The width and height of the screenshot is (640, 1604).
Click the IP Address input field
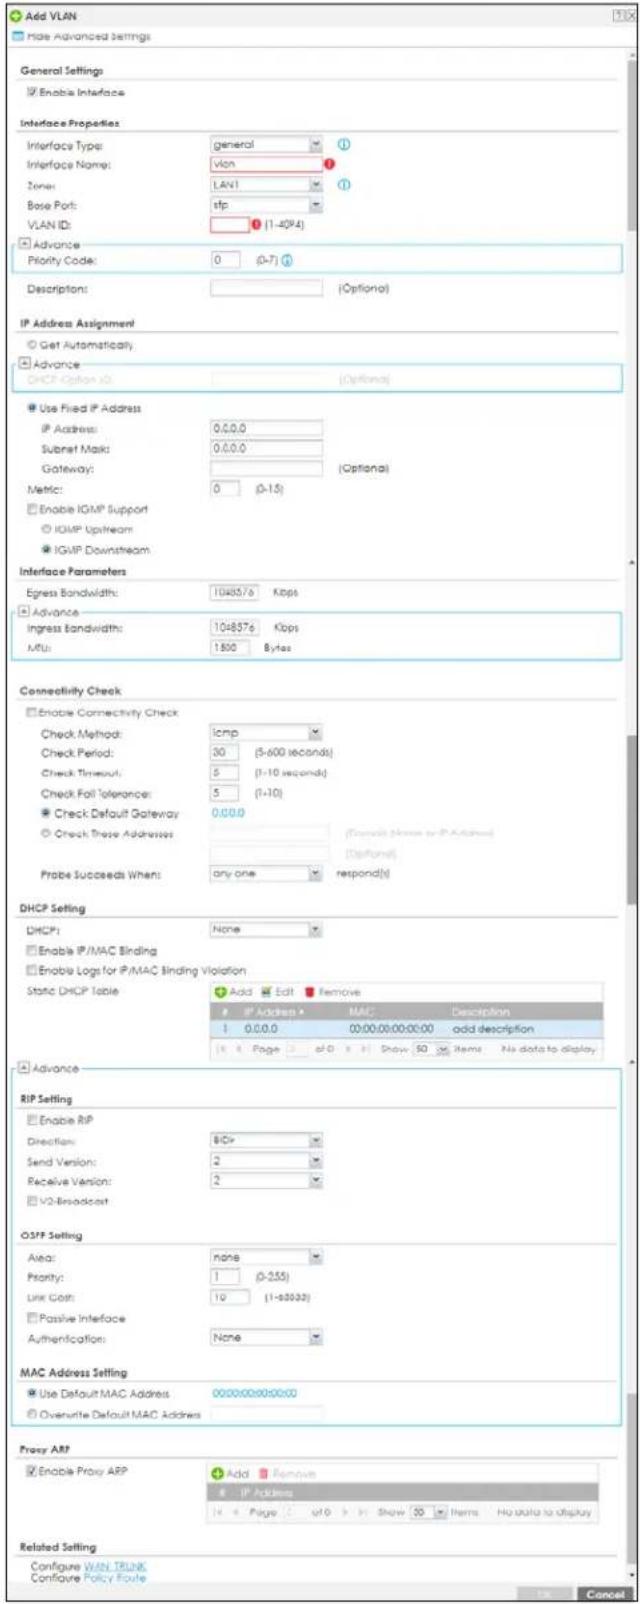click(x=266, y=428)
